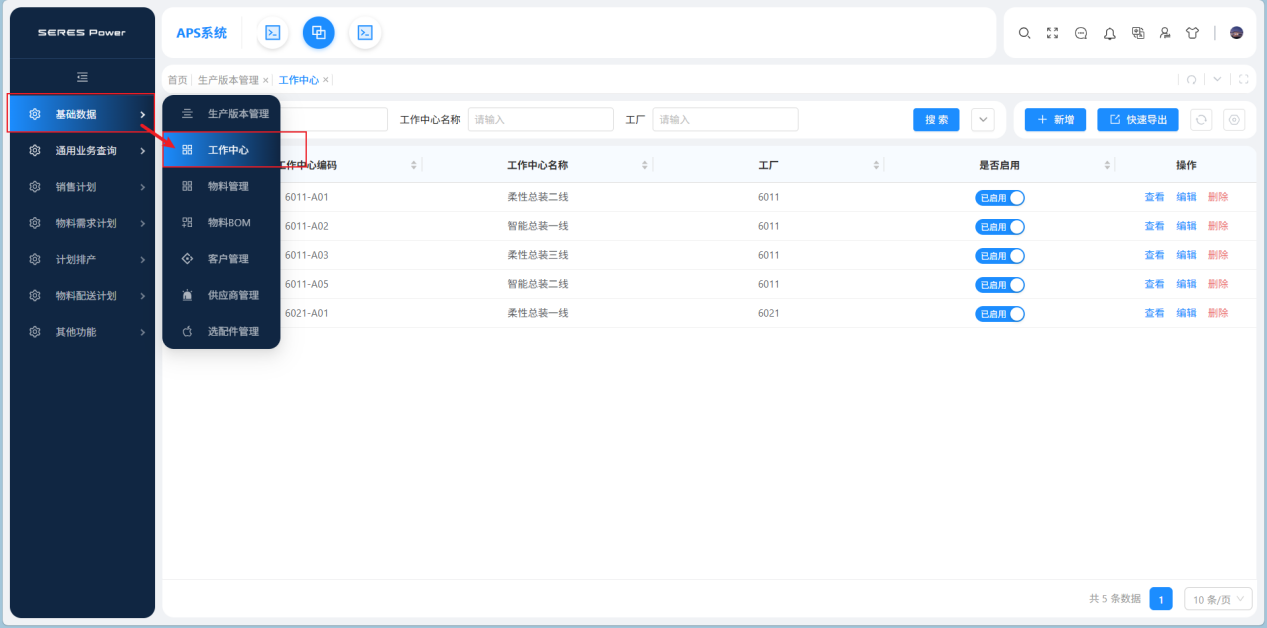Toggle 已启用 switch for 6021-A01
This screenshot has width=1267, height=628.
(1000, 314)
